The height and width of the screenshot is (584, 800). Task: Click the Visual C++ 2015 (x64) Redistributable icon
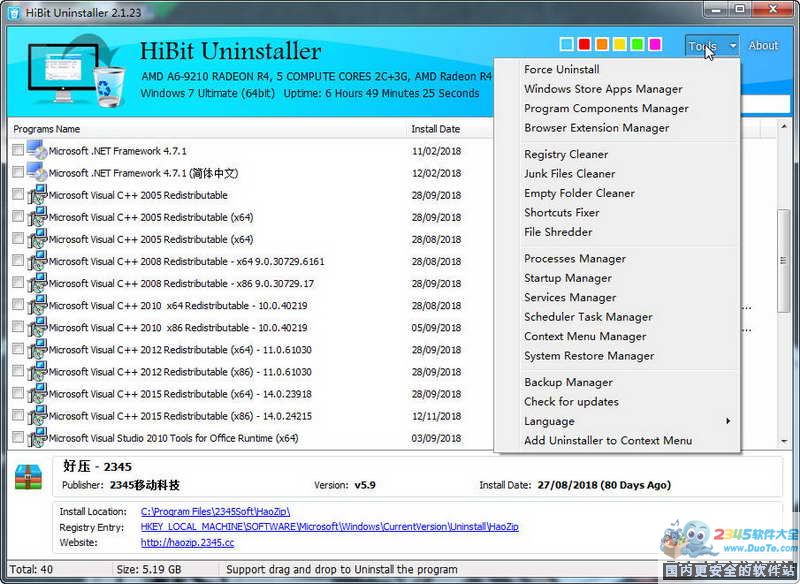click(37, 393)
